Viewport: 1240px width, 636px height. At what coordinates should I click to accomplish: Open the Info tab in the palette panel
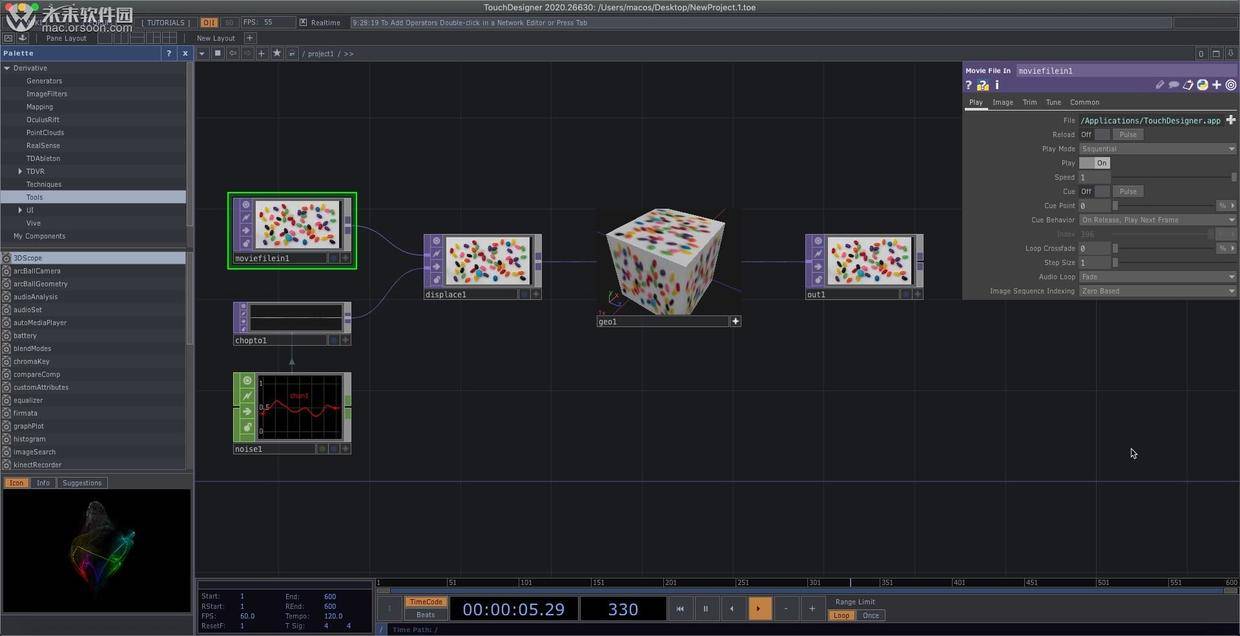43,482
